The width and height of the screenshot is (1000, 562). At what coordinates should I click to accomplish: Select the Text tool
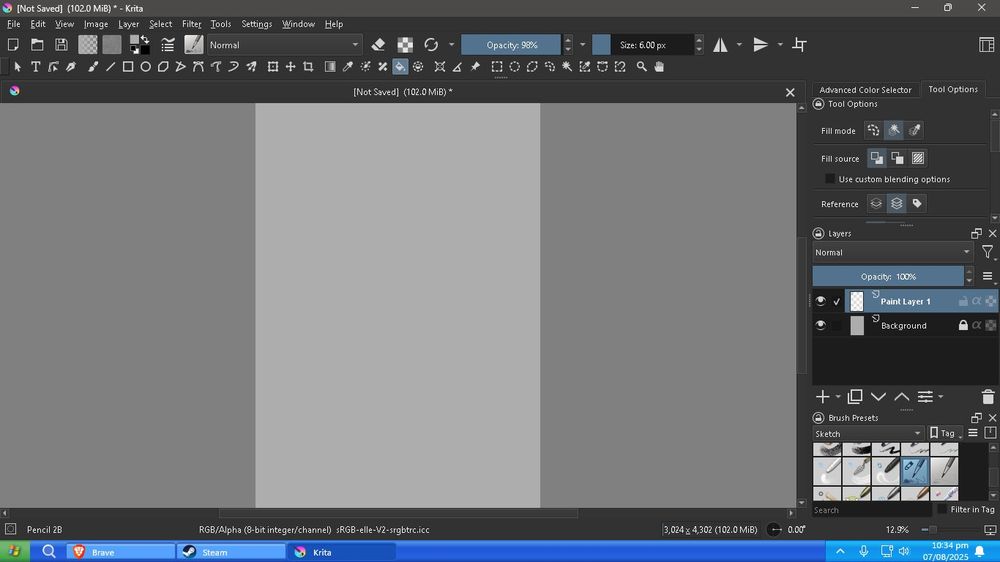point(36,66)
